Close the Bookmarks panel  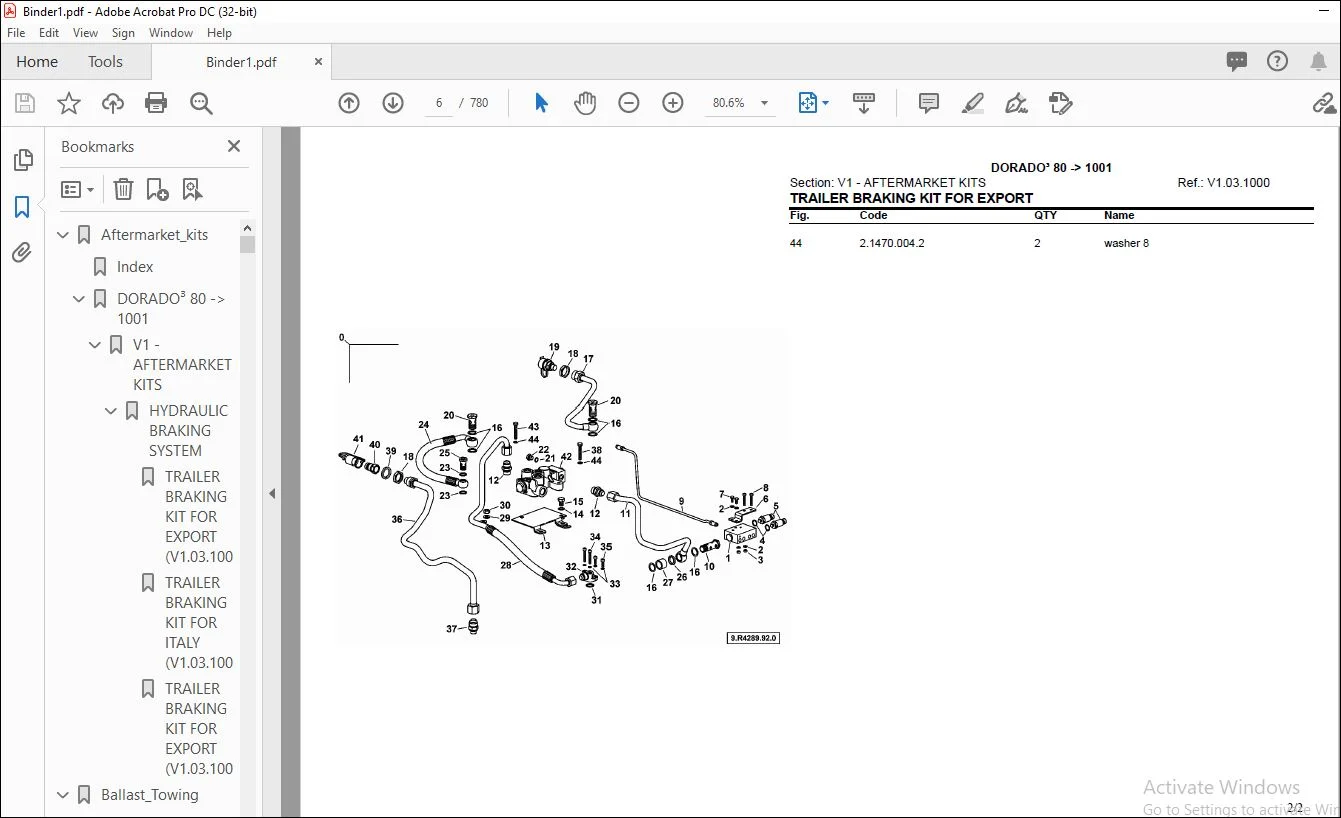234,146
